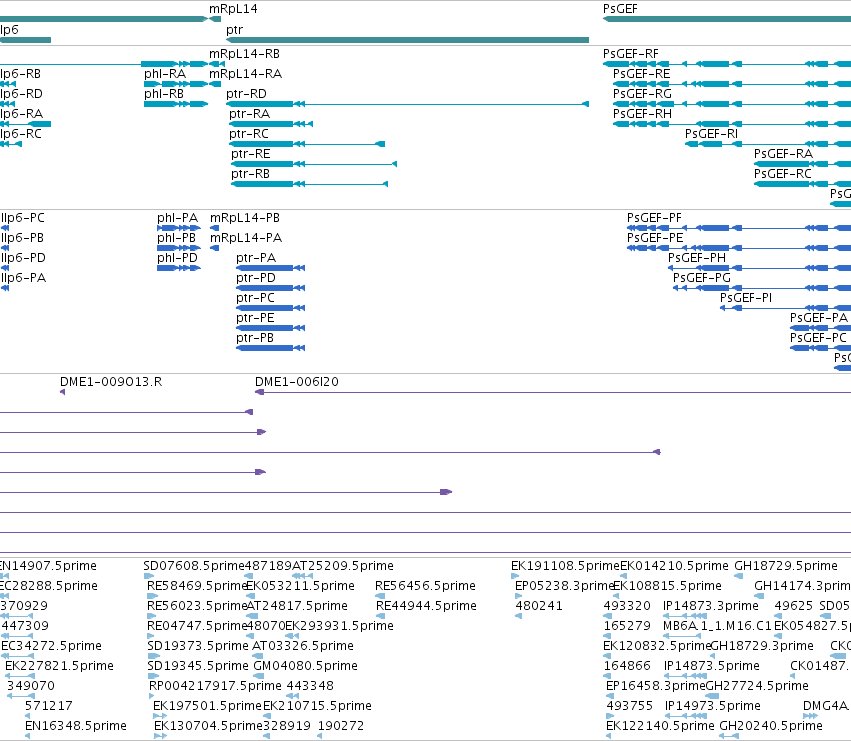This screenshot has height=741, width=851.
Task: Click the SD07608.5prime EST label
Action: [x=194, y=567]
